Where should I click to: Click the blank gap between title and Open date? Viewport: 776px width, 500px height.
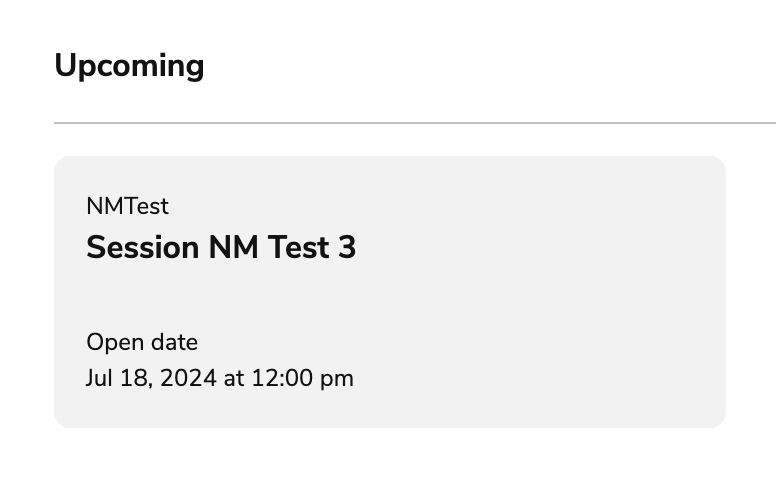pyautogui.click(x=220, y=296)
